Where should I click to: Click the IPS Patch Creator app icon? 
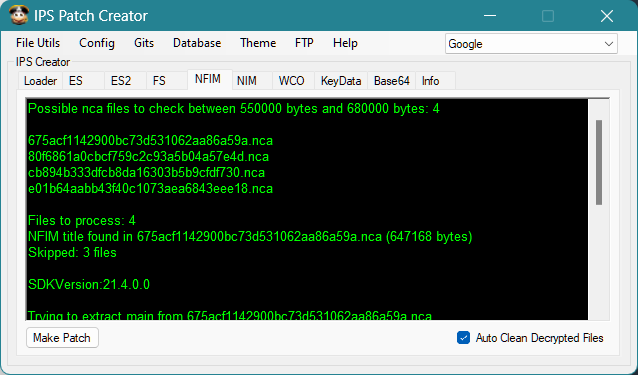18,15
